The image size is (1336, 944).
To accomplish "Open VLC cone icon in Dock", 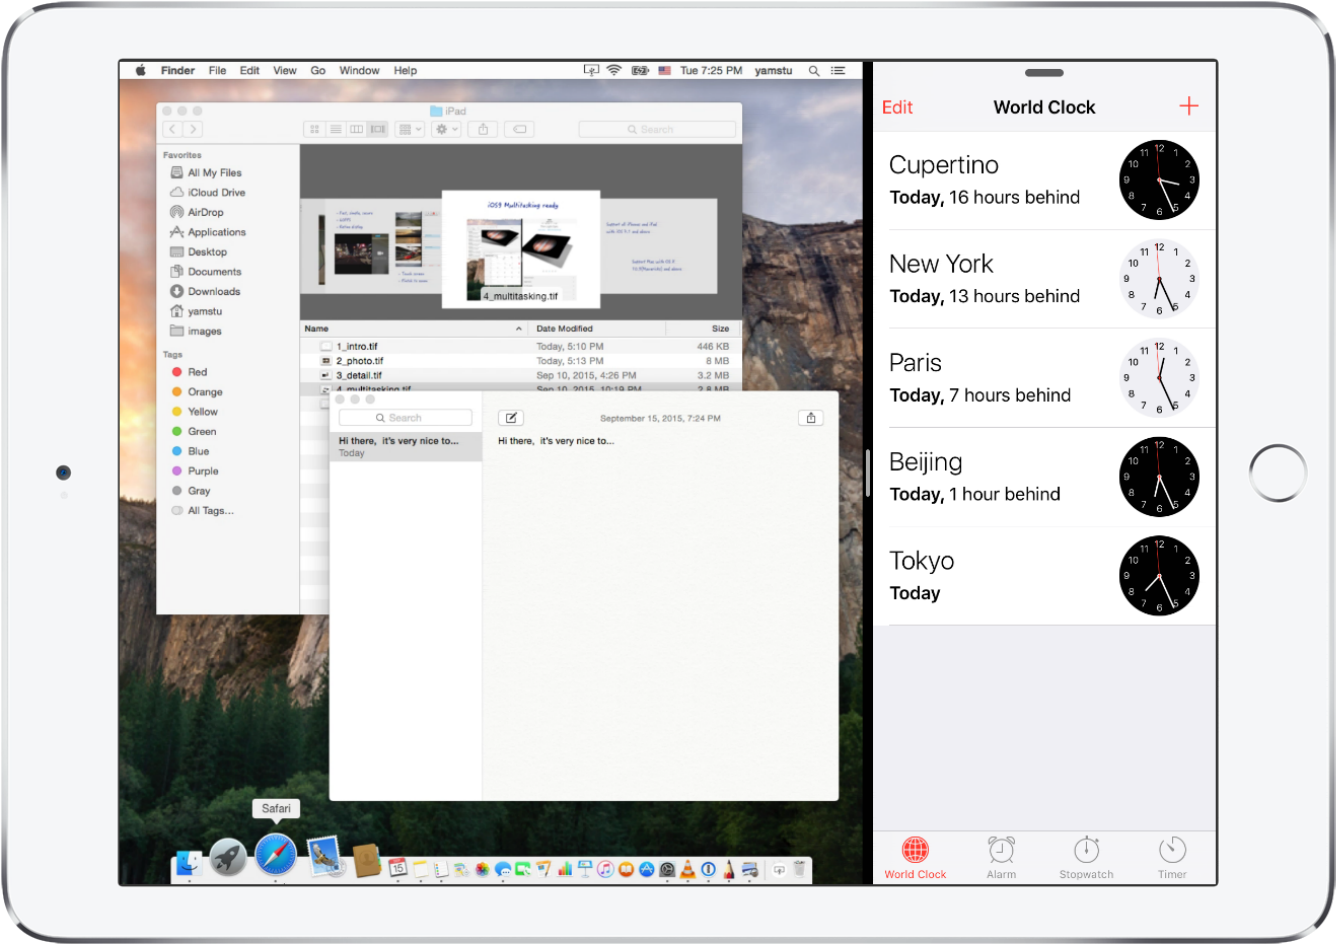I will tap(688, 869).
